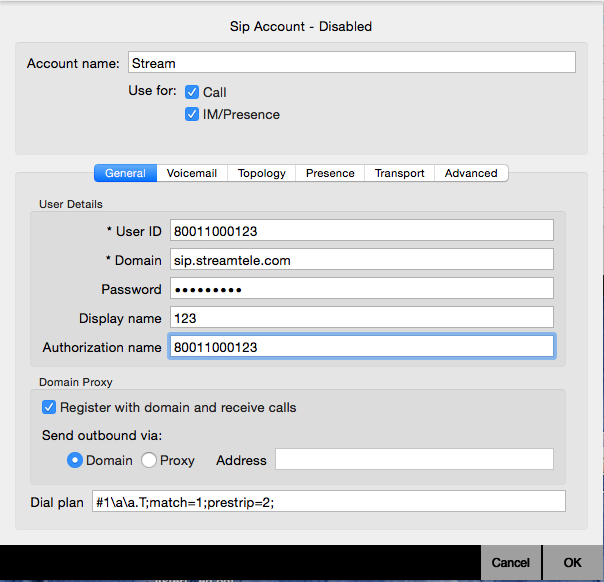Show the Transport tab settings
This screenshot has height=582, width=604.
pos(399,173)
